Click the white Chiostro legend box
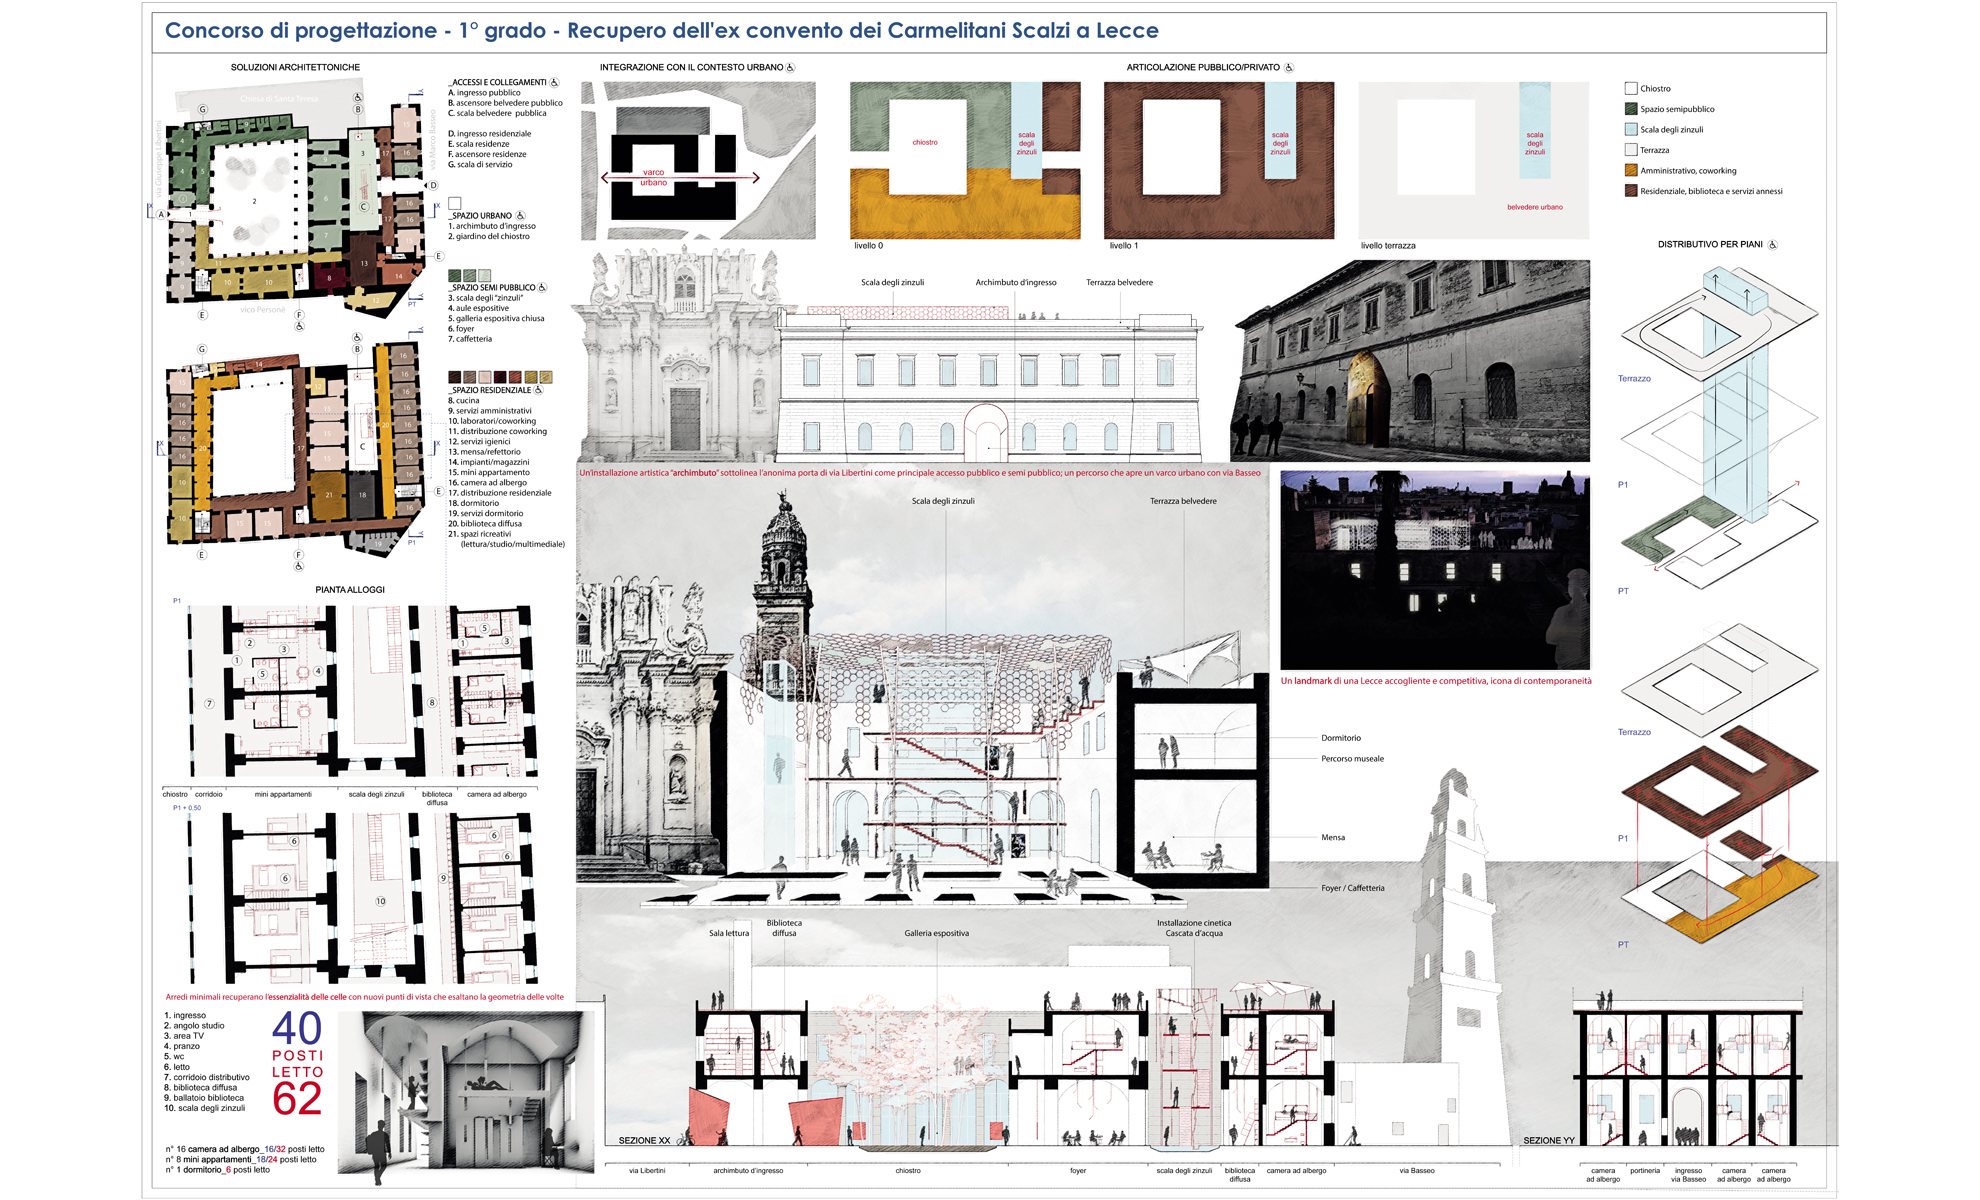The width and height of the screenshot is (1980, 1200). point(1631,89)
